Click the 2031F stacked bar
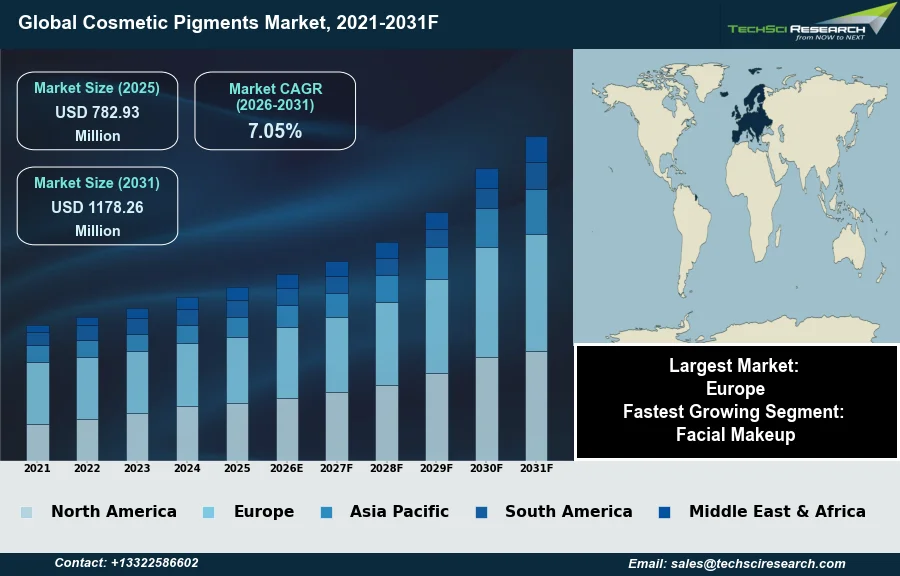This screenshot has width=900, height=576. point(536,300)
